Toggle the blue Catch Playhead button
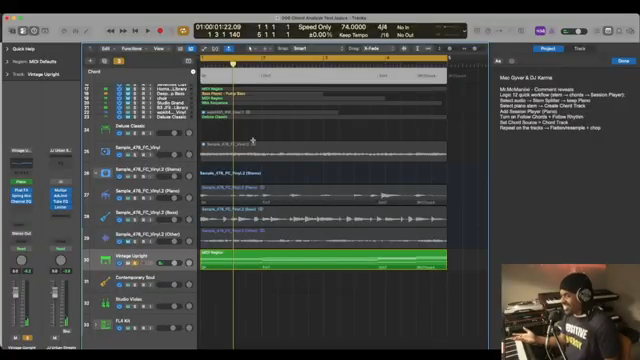The height and width of the screenshot is (360, 640). point(229,49)
